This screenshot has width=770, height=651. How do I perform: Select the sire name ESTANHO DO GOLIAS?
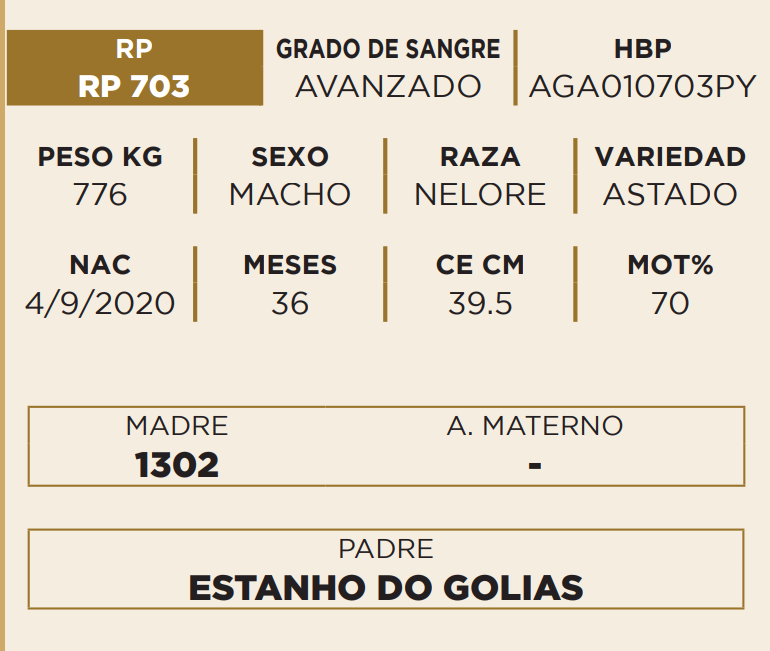tap(386, 588)
